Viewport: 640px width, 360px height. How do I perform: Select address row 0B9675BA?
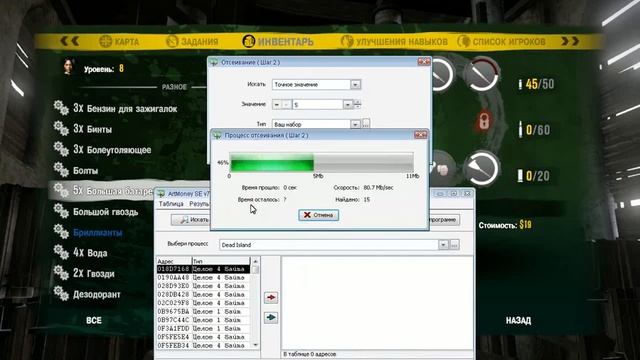pyautogui.click(x=203, y=311)
